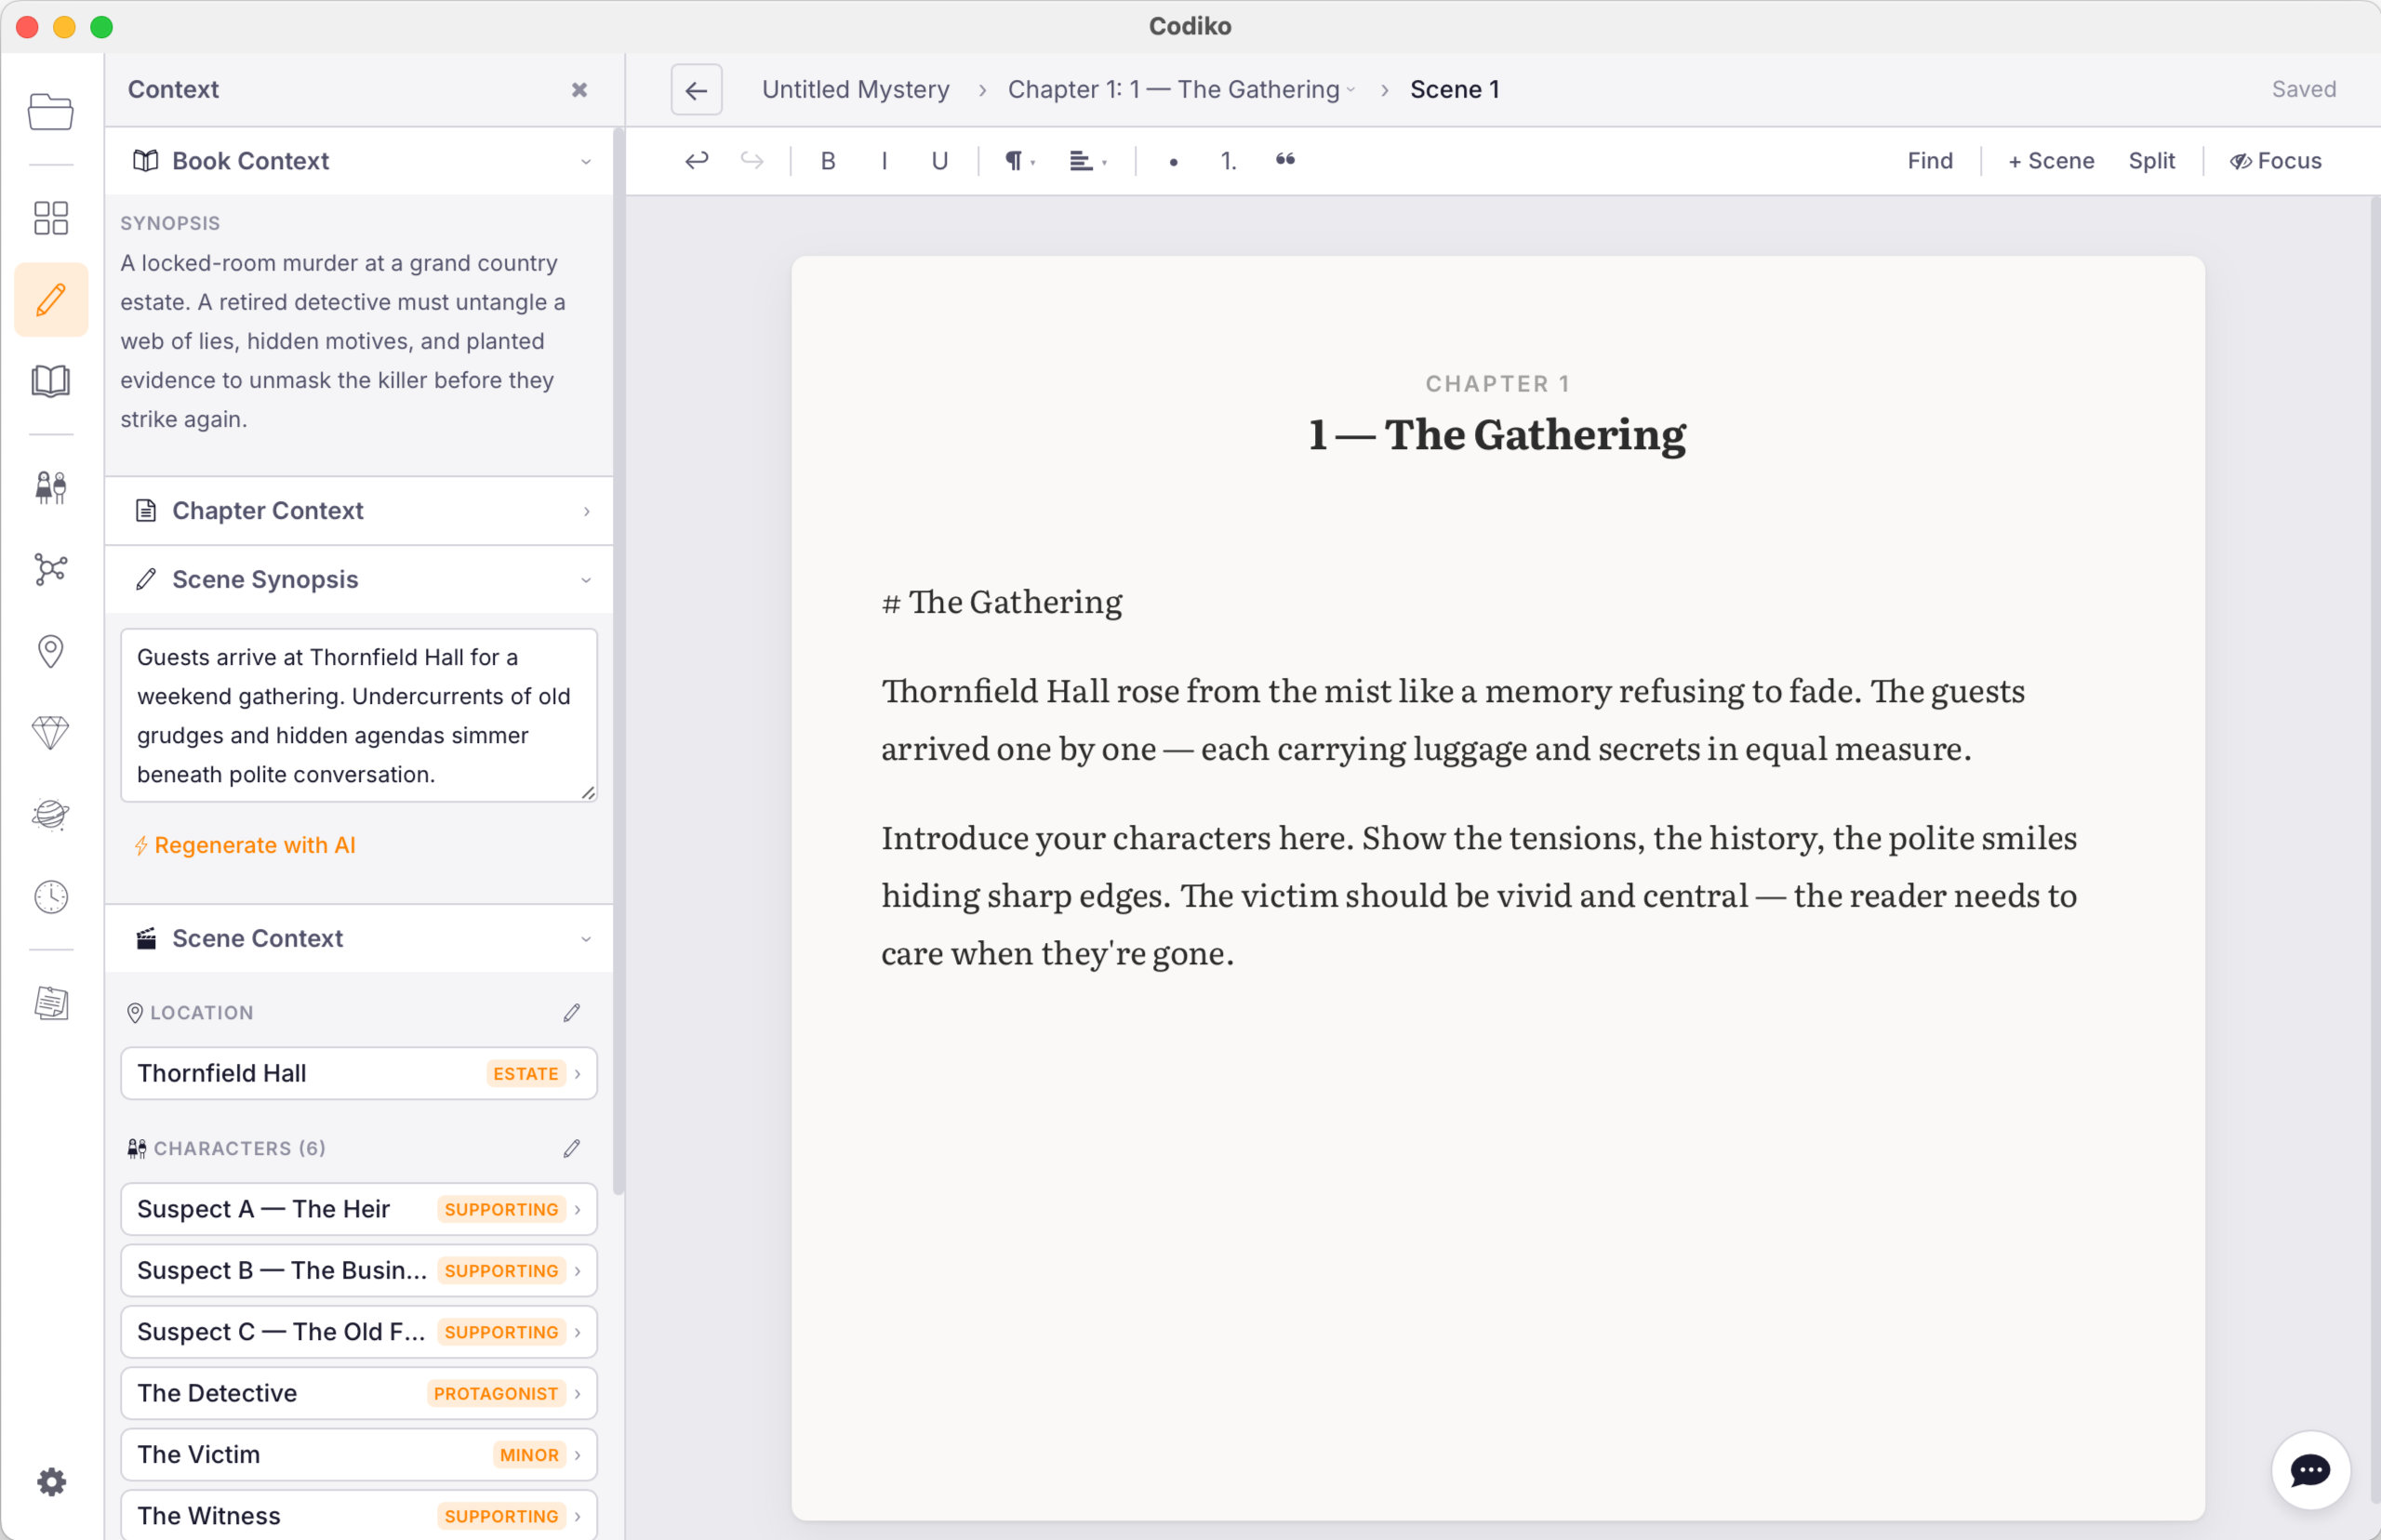This screenshot has width=2381, height=1540.
Task: Click the context panel scrollbar
Action: [x=618, y=660]
